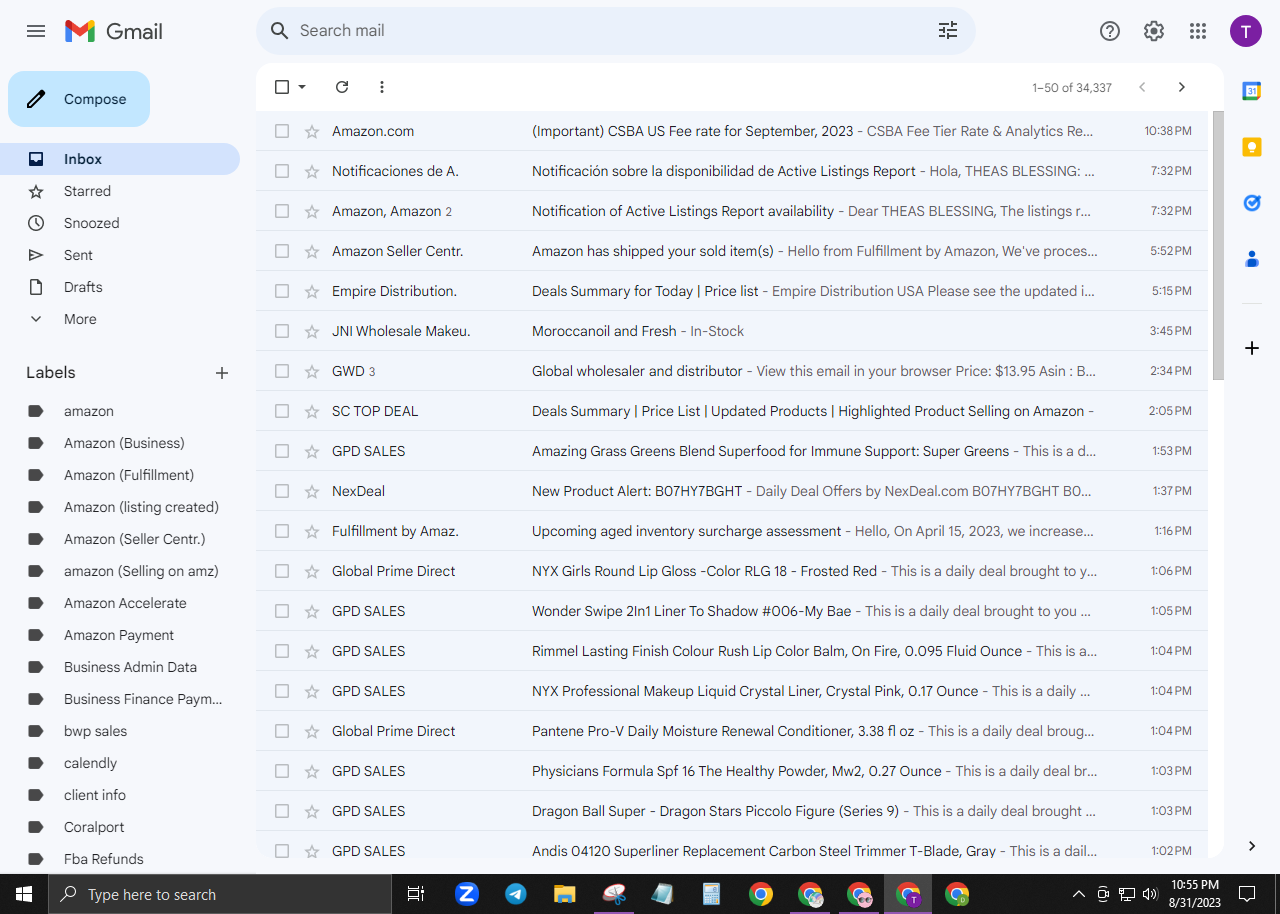1280x914 pixels.
Task: Select the Fulfillment by Amaz. email checkbox
Action: click(282, 531)
